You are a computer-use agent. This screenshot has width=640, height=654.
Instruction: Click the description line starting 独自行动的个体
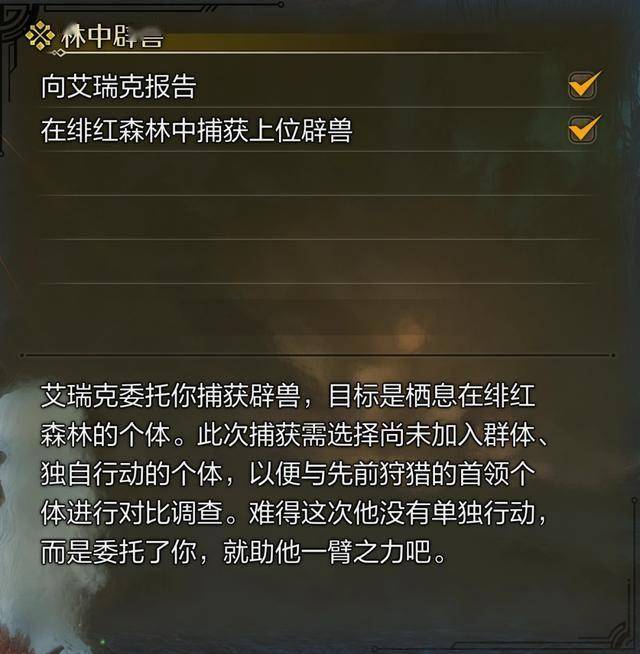[287, 474]
